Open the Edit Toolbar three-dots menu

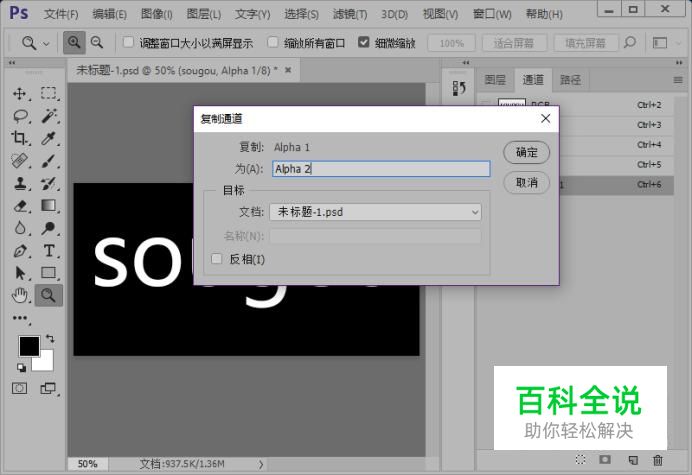[x=20, y=318]
